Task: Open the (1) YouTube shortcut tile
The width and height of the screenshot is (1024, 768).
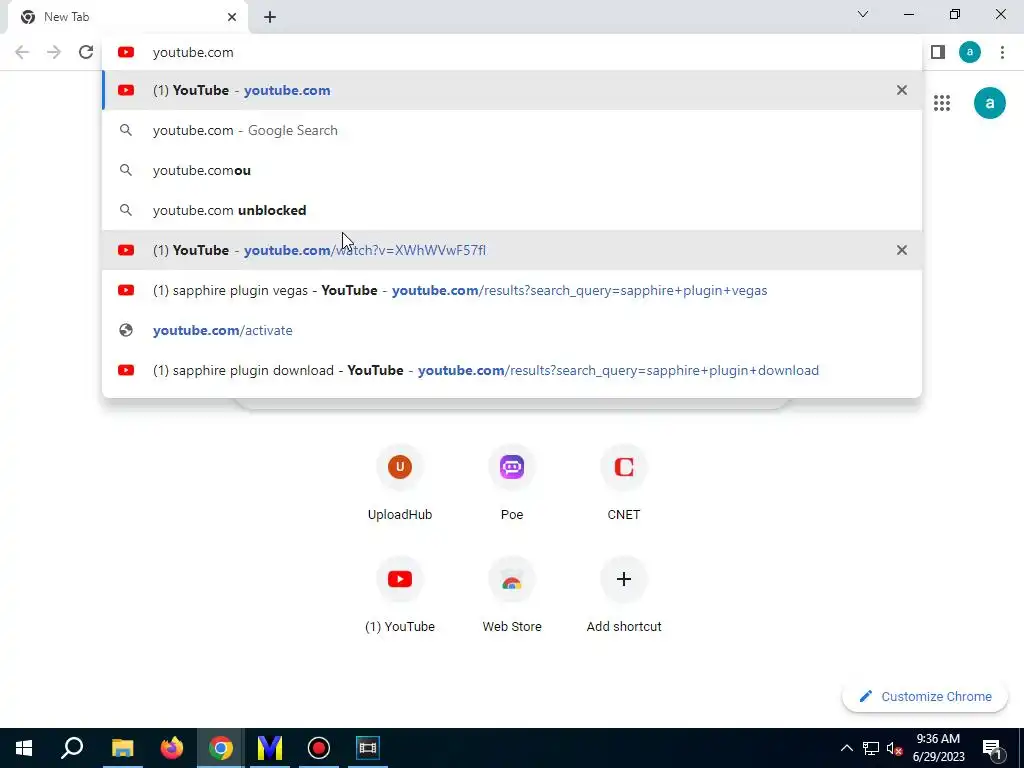Action: click(400, 596)
